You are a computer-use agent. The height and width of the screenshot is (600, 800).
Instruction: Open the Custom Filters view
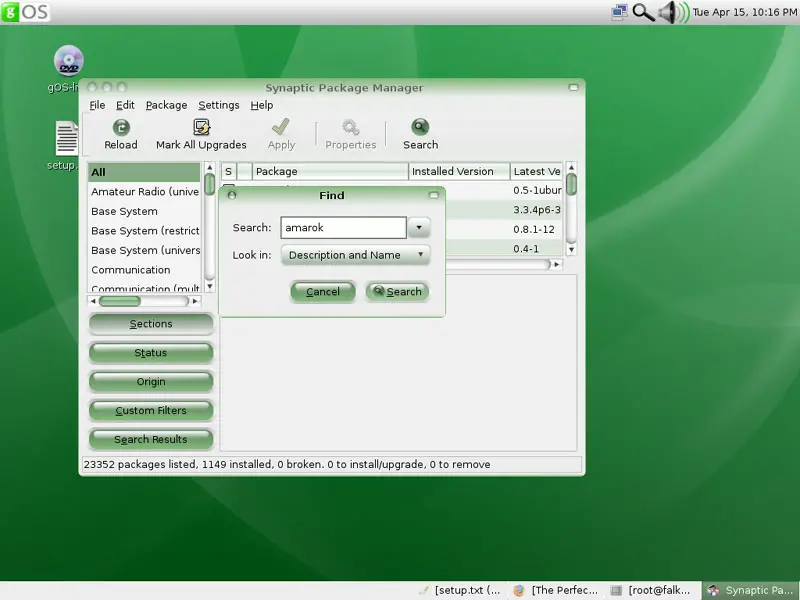[151, 411]
